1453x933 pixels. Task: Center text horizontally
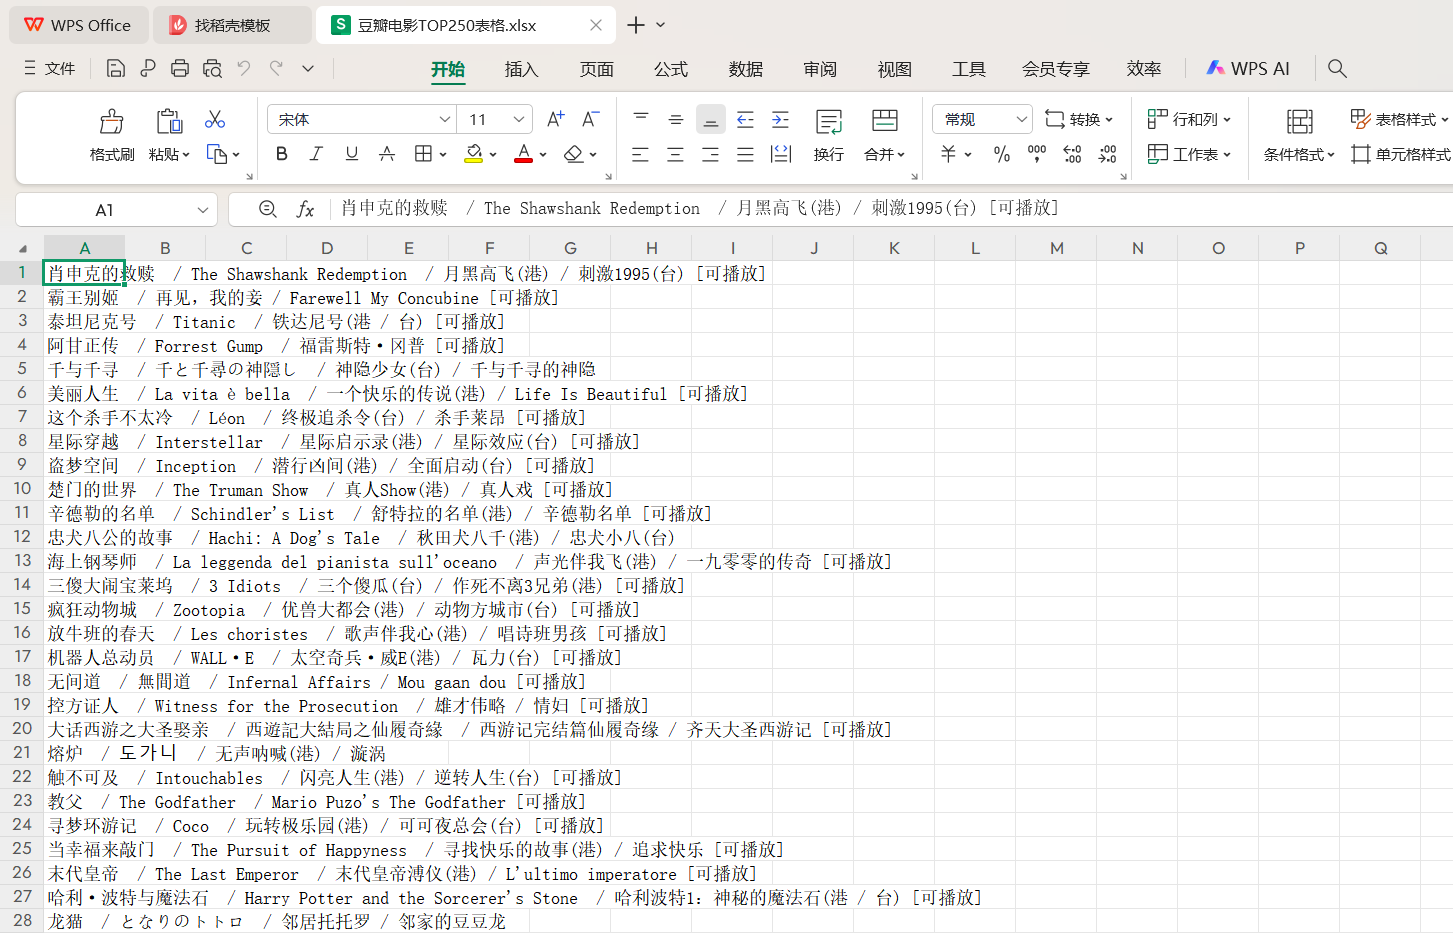click(x=676, y=154)
